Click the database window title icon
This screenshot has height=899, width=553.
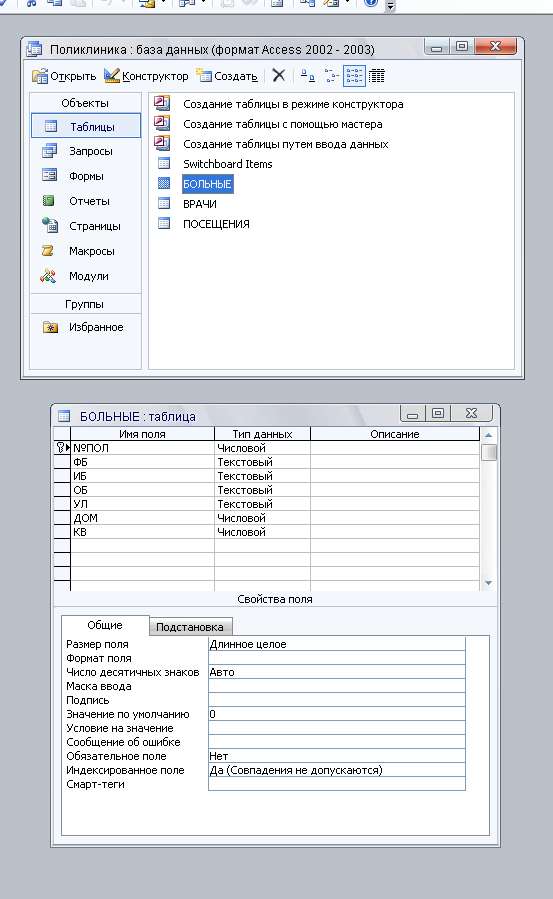(35, 49)
